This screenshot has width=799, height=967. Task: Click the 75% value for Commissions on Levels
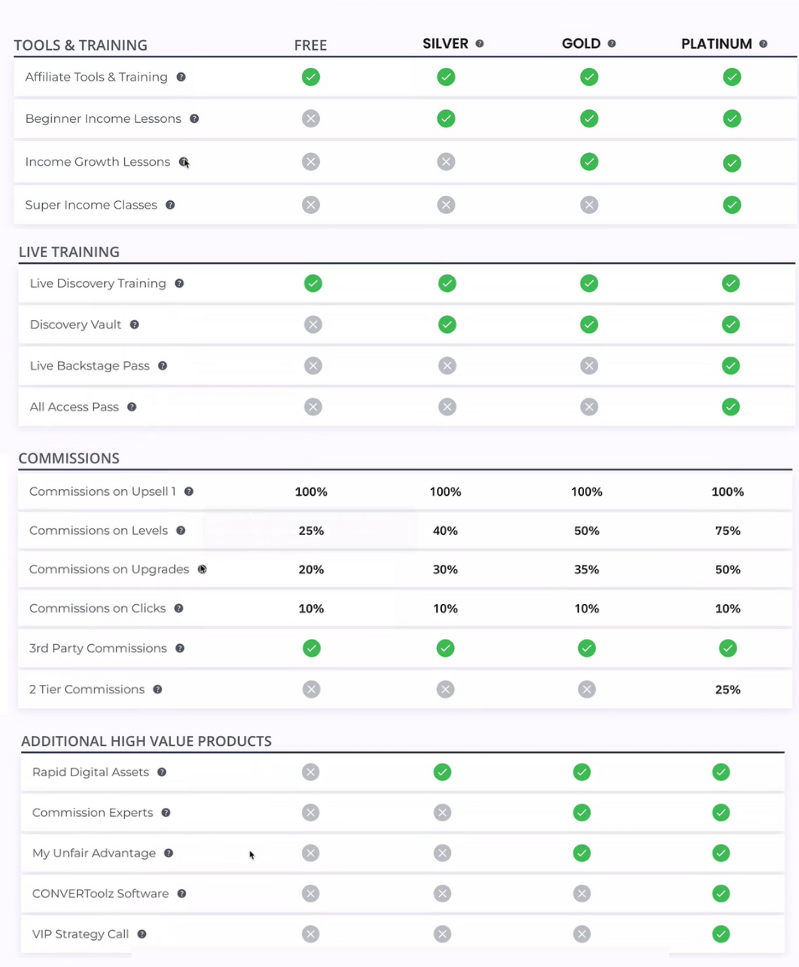tap(727, 530)
